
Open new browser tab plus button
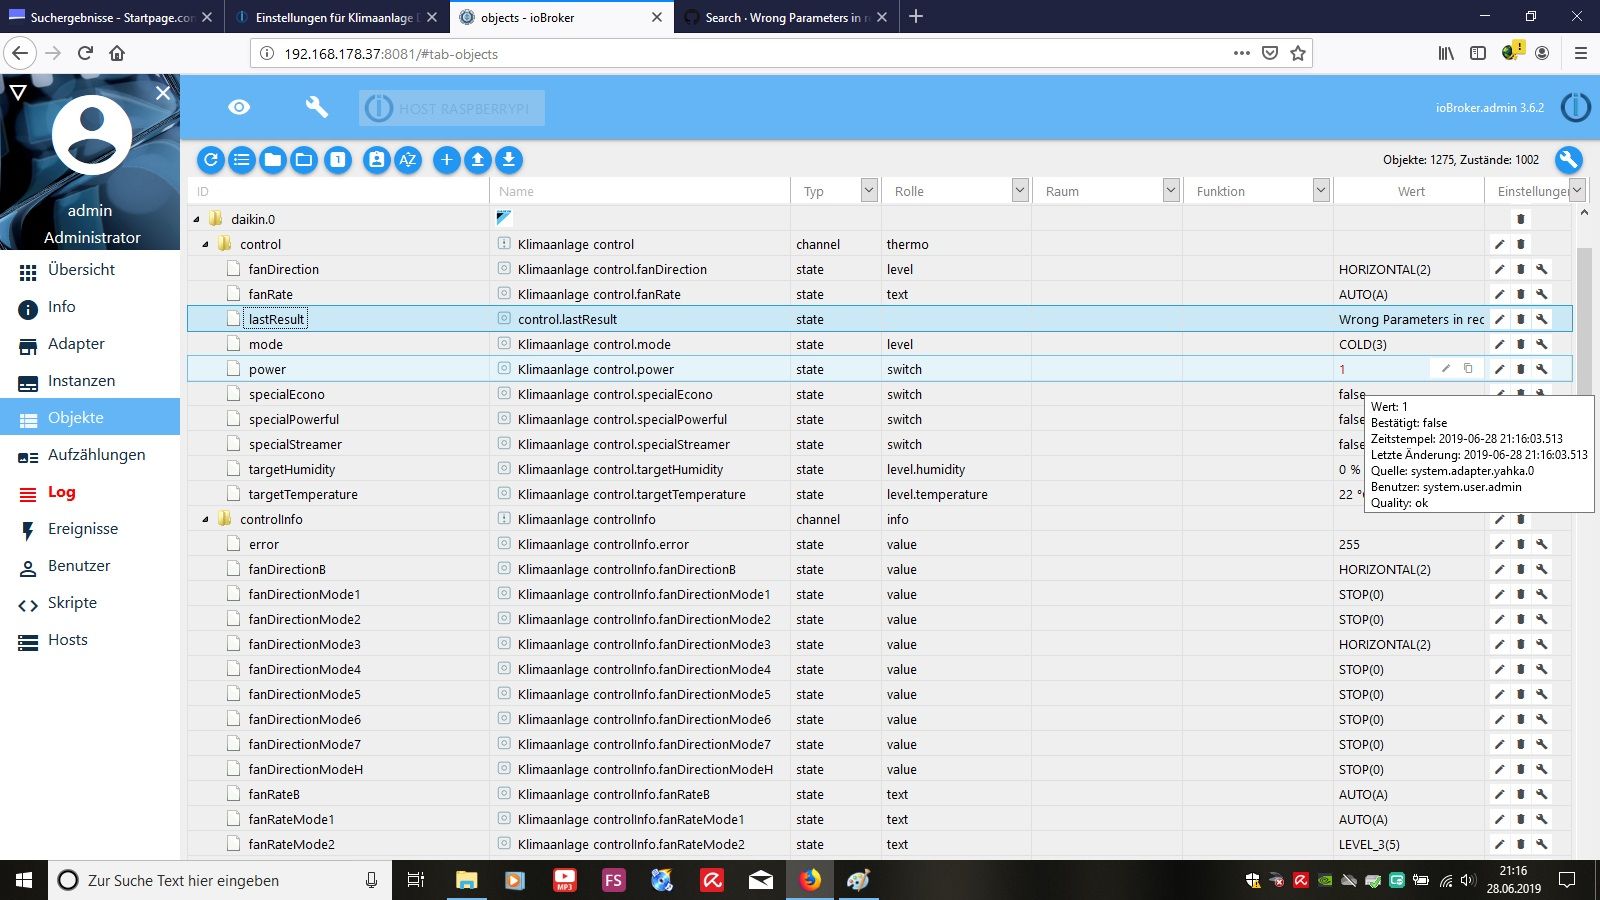[x=916, y=16]
